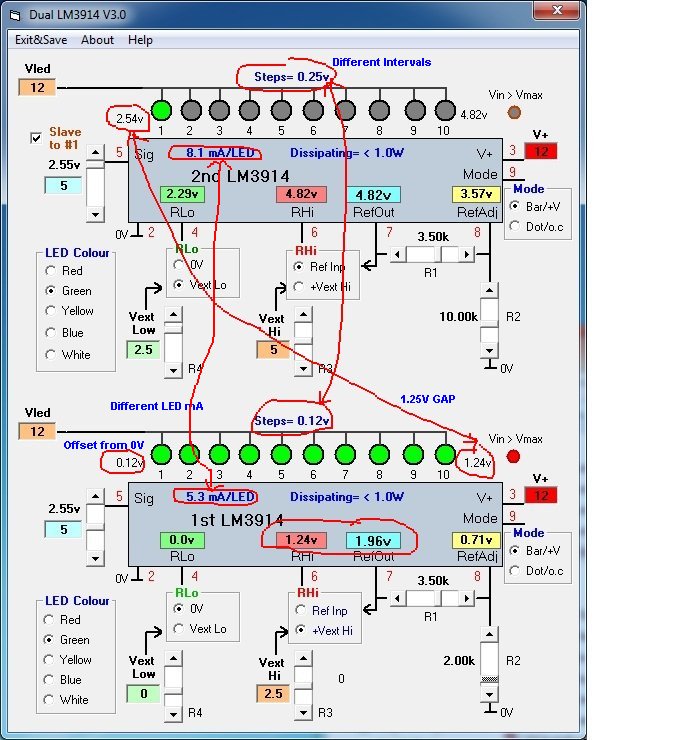Screen dimensions: 676x740
Task: Select Red LED colour for 1st LM3914
Action: 48,619
